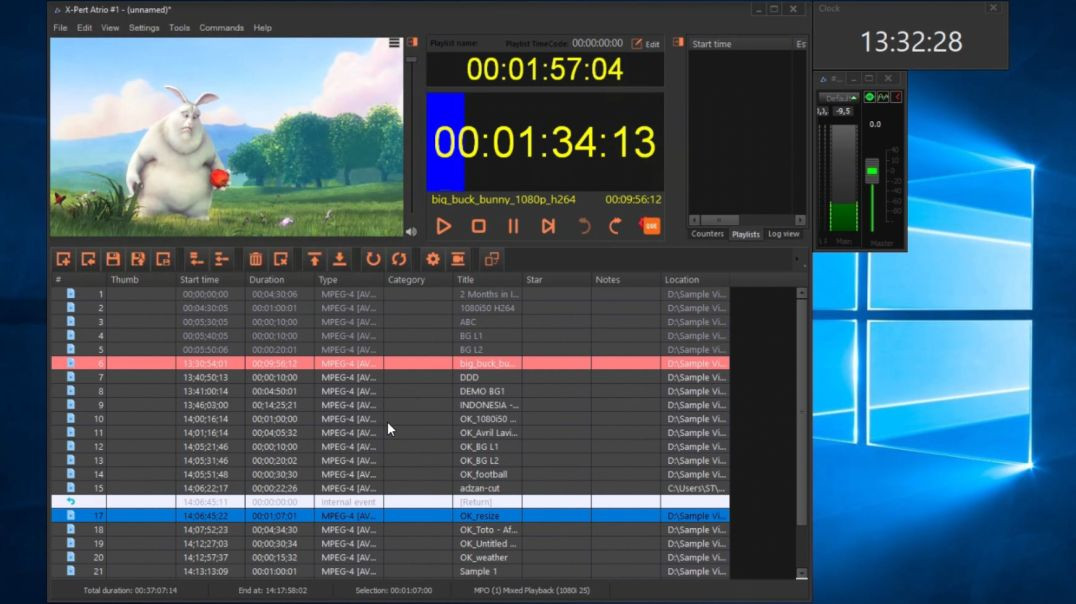The width and height of the screenshot is (1076, 604).
Task: Skip to the next clip
Action: (548, 226)
